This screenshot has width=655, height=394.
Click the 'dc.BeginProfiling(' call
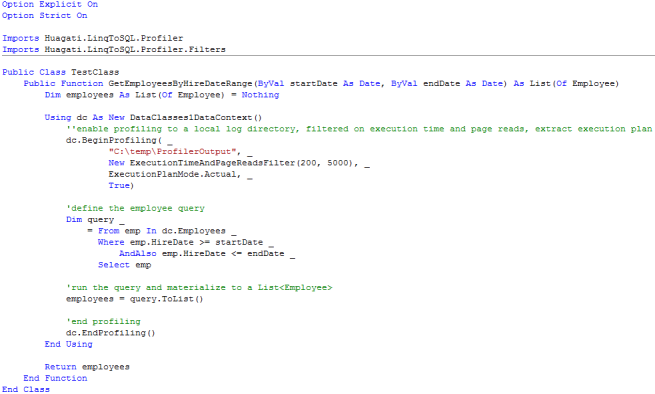[x=114, y=140]
